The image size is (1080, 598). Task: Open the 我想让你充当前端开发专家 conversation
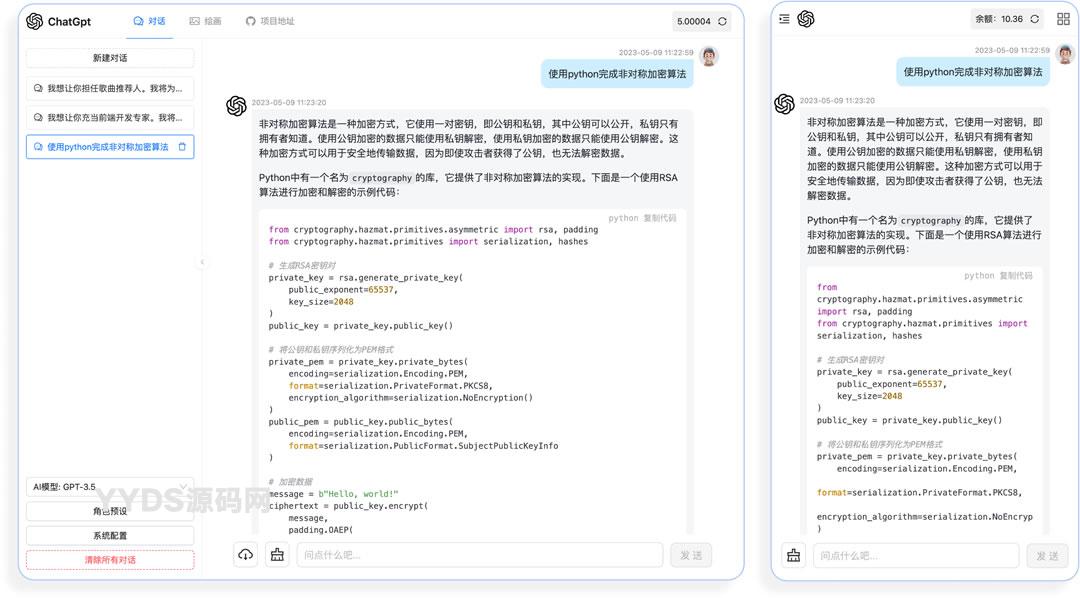(110, 117)
